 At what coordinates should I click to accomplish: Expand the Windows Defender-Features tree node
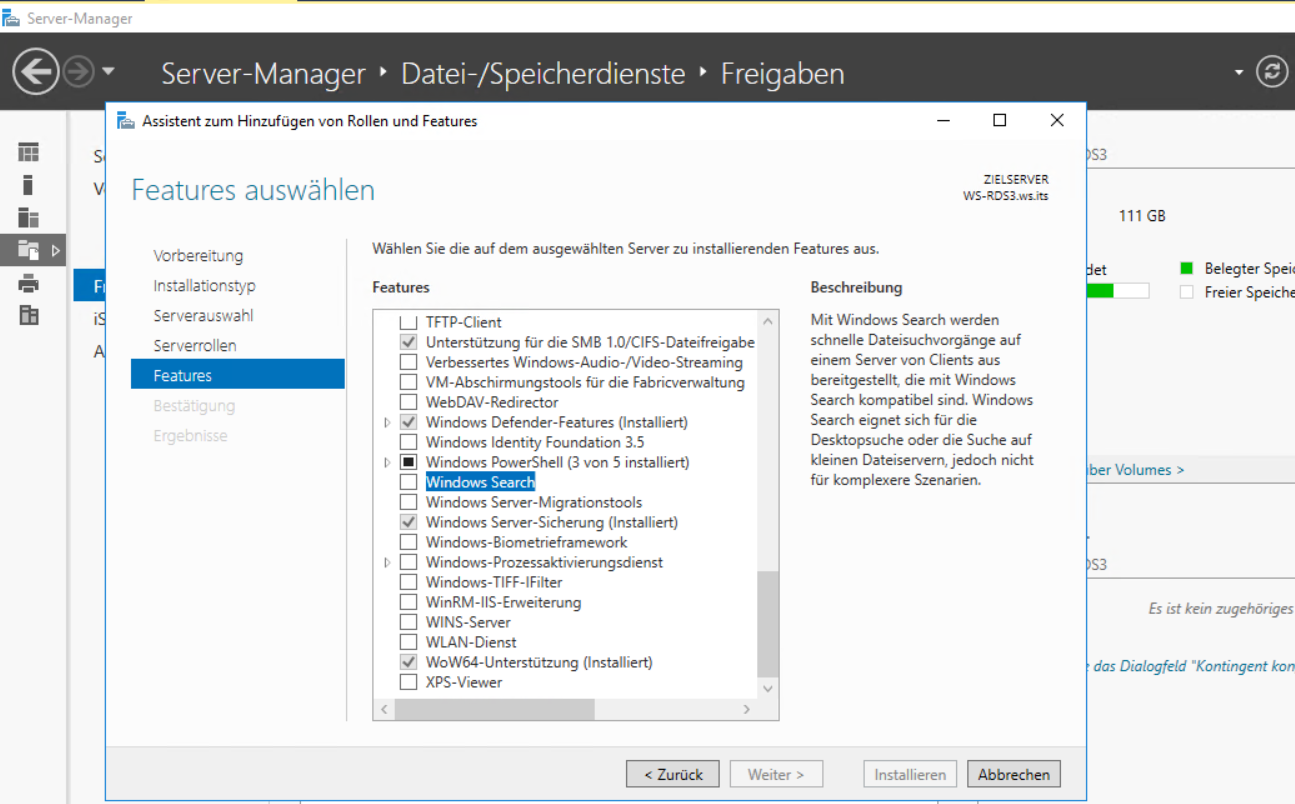pyautogui.click(x=388, y=422)
